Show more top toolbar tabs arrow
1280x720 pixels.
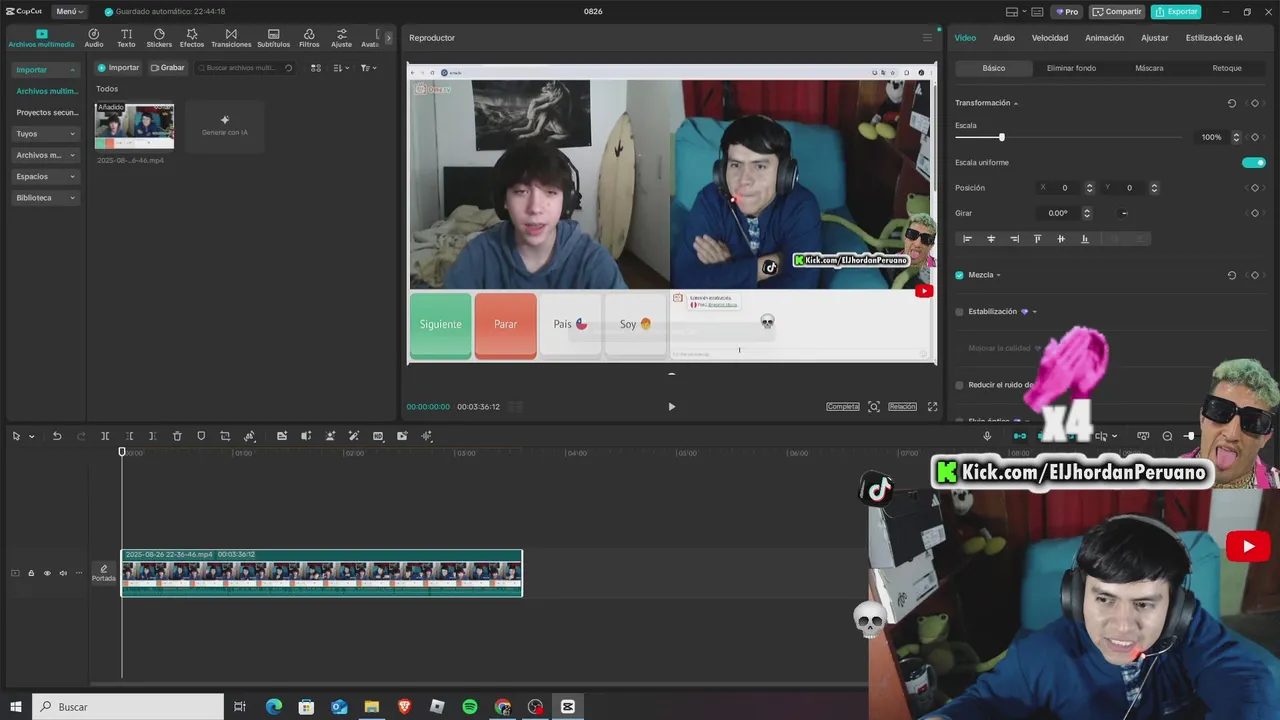coord(389,38)
